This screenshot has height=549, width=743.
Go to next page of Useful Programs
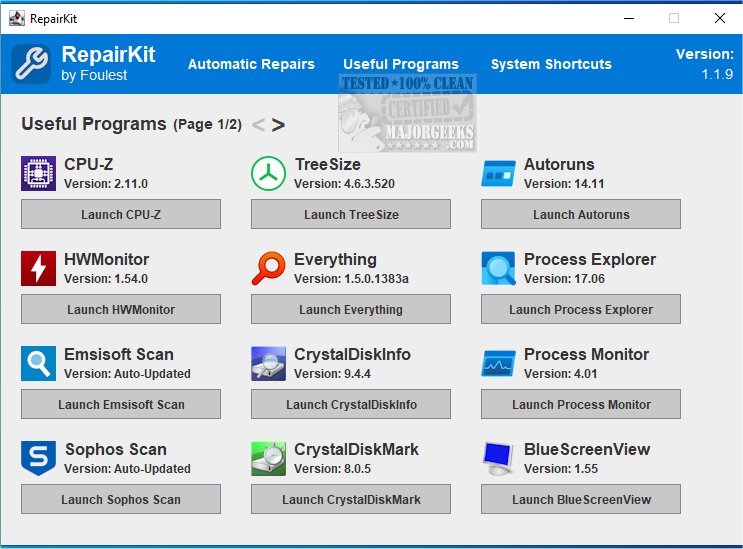[x=278, y=125]
